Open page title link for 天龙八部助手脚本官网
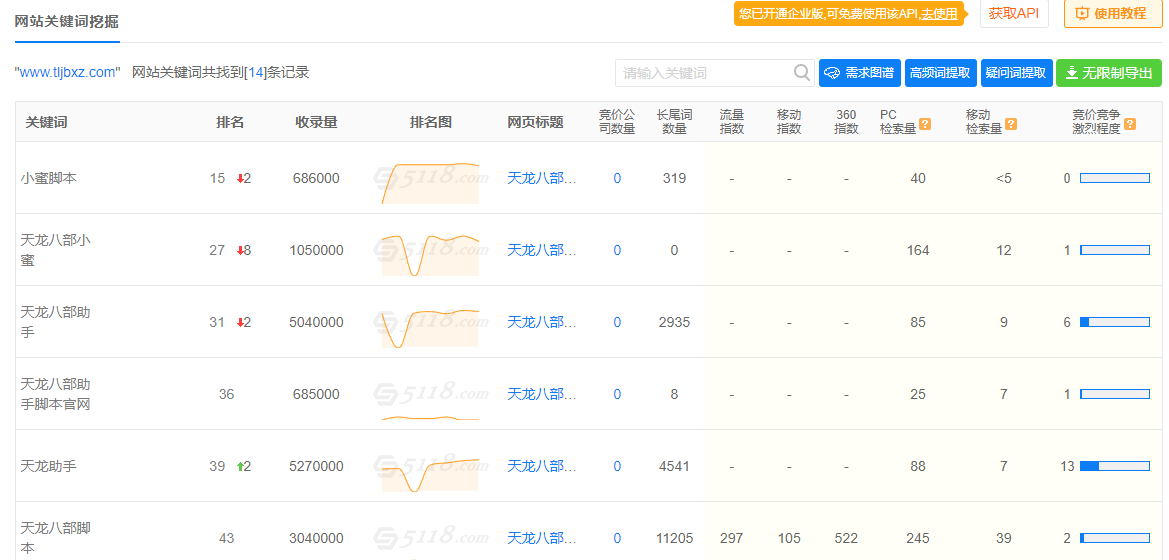The width and height of the screenshot is (1169, 560). (x=542, y=394)
